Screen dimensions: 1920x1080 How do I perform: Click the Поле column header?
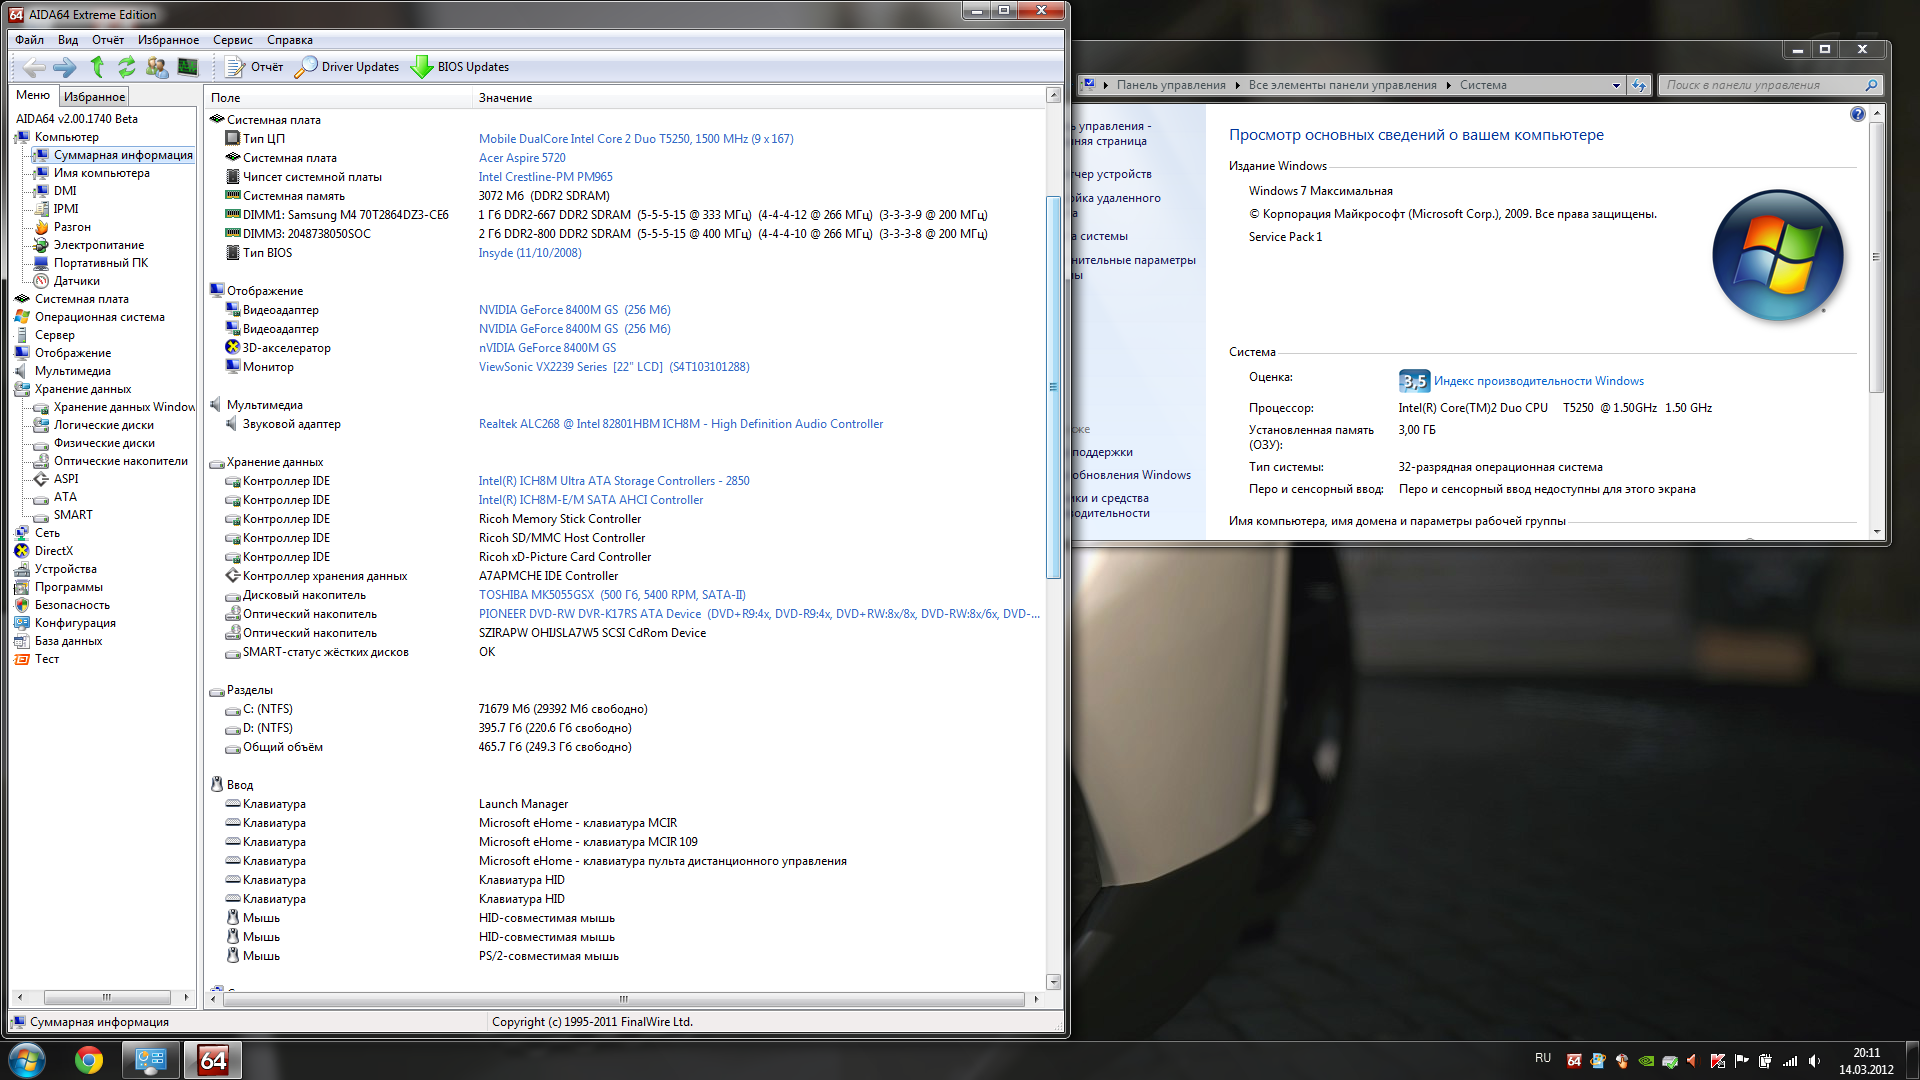pos(338,98)
